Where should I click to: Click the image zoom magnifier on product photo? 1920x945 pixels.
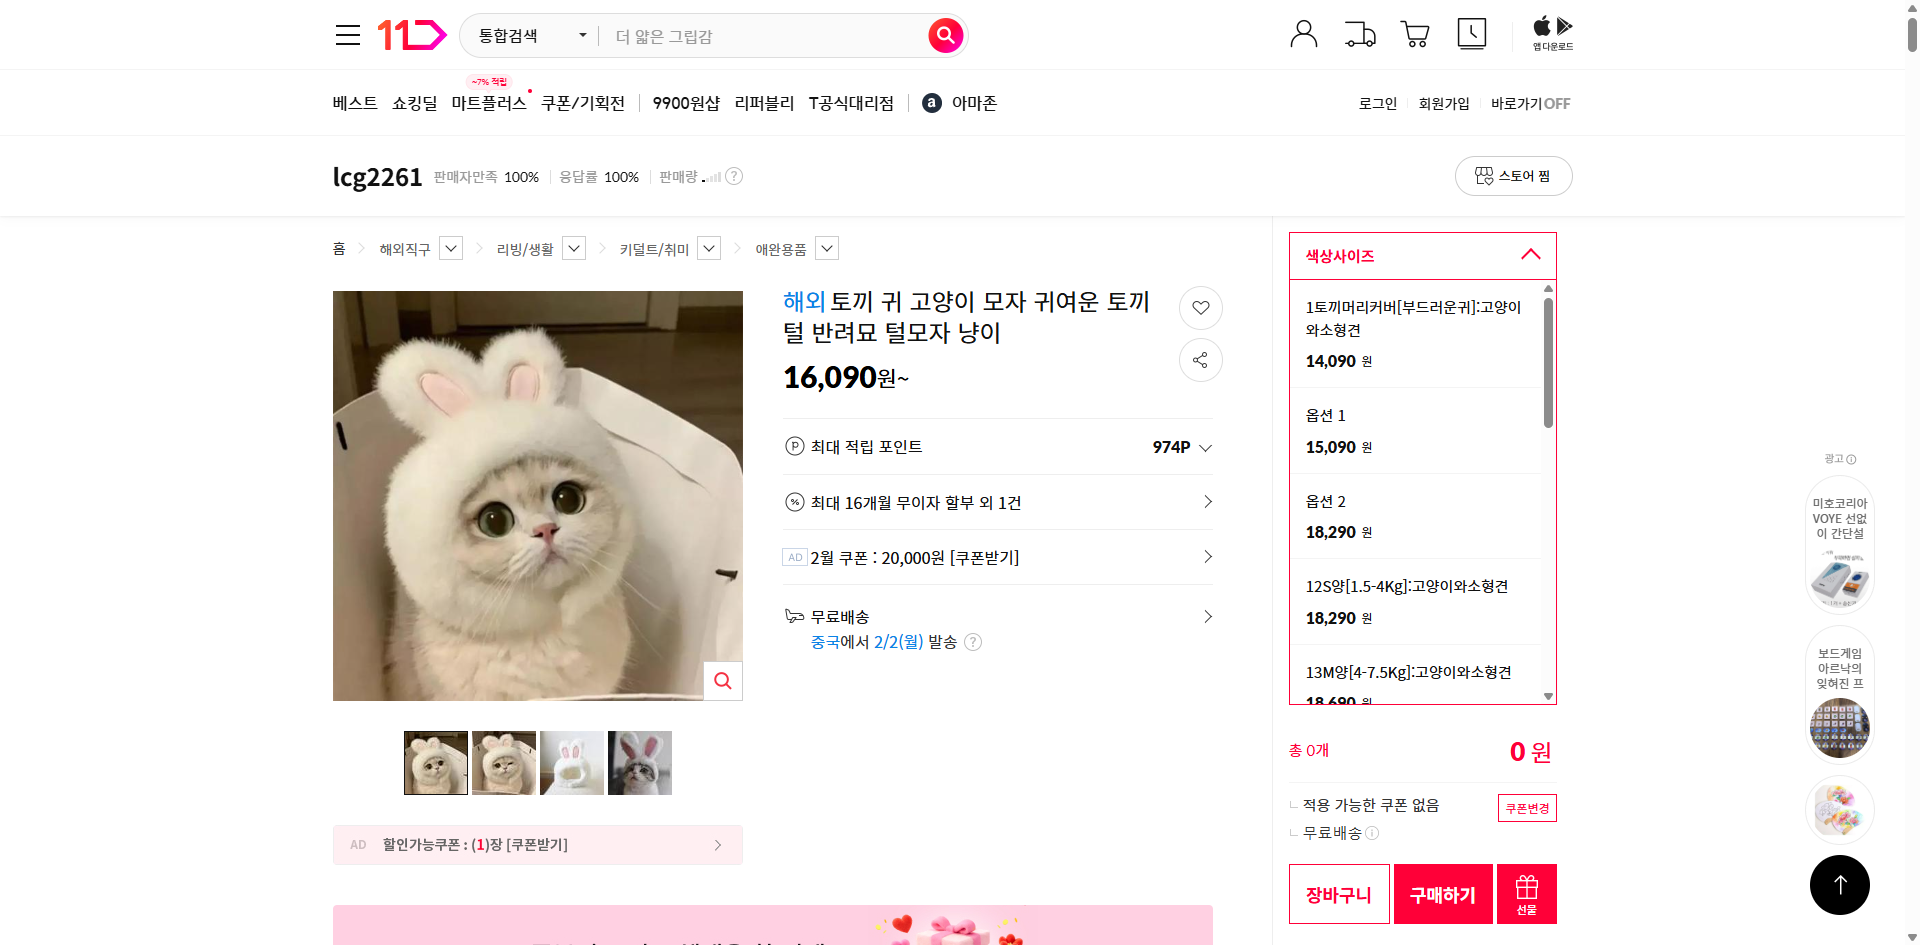click(x=722, y=680)
